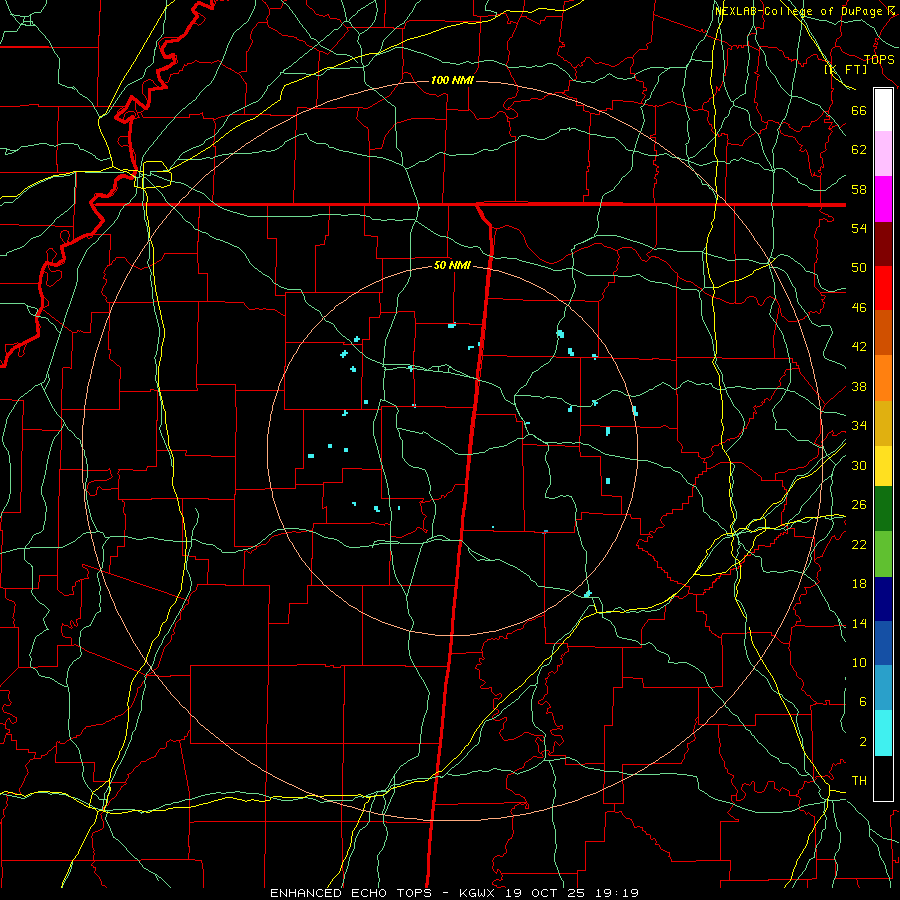The width and height of the screenshot is (900, 900).
Task: Pick the cyan 10 kft legend swatch
Action: point(883,733)
